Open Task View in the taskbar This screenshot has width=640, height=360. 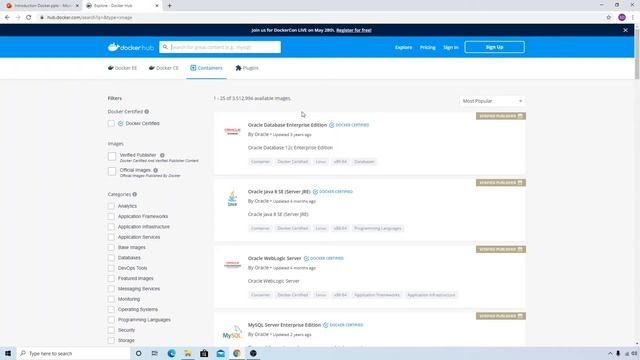pos(155,353)
